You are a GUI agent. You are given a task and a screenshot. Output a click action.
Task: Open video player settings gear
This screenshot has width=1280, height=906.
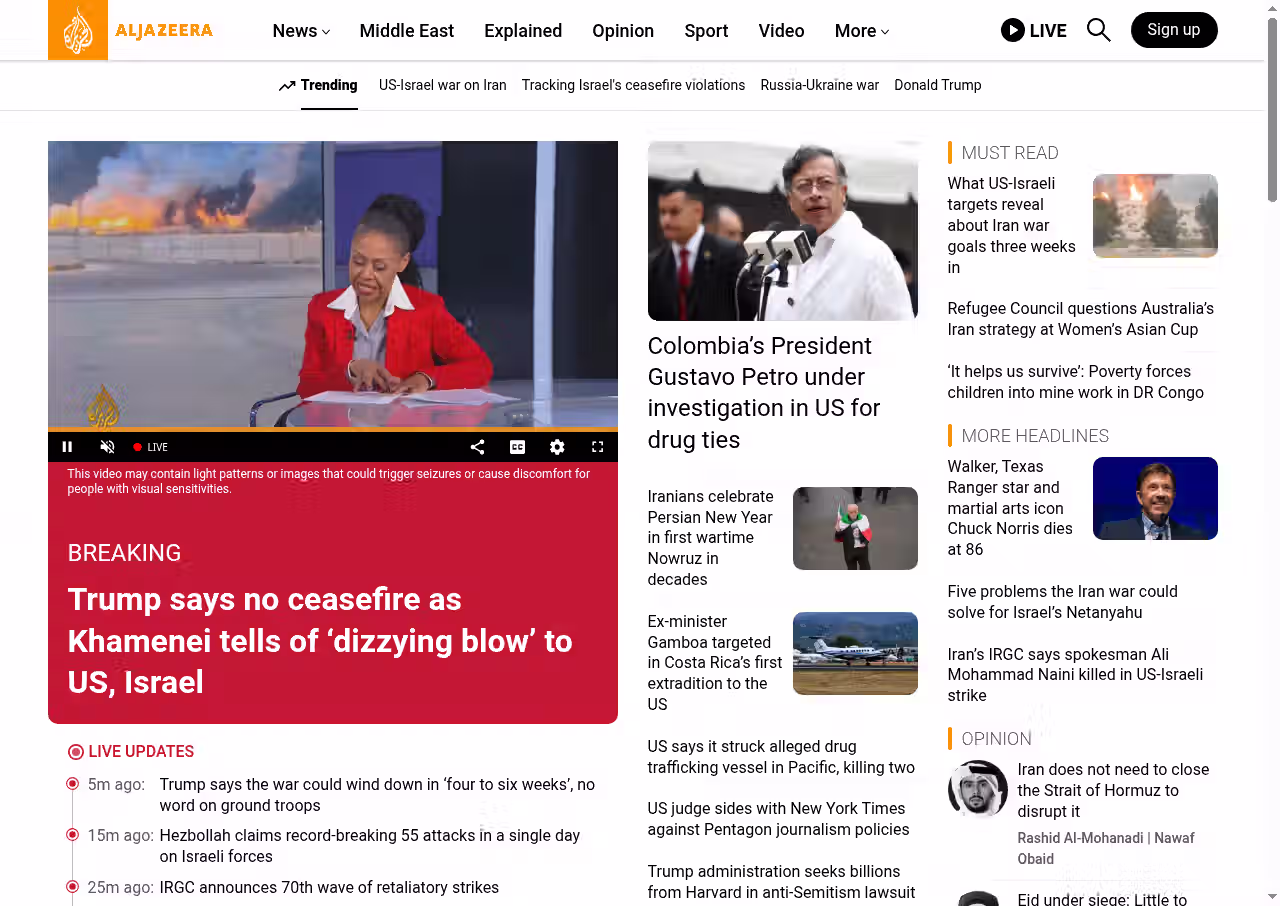pyautogui.click(x=557, y=447)
